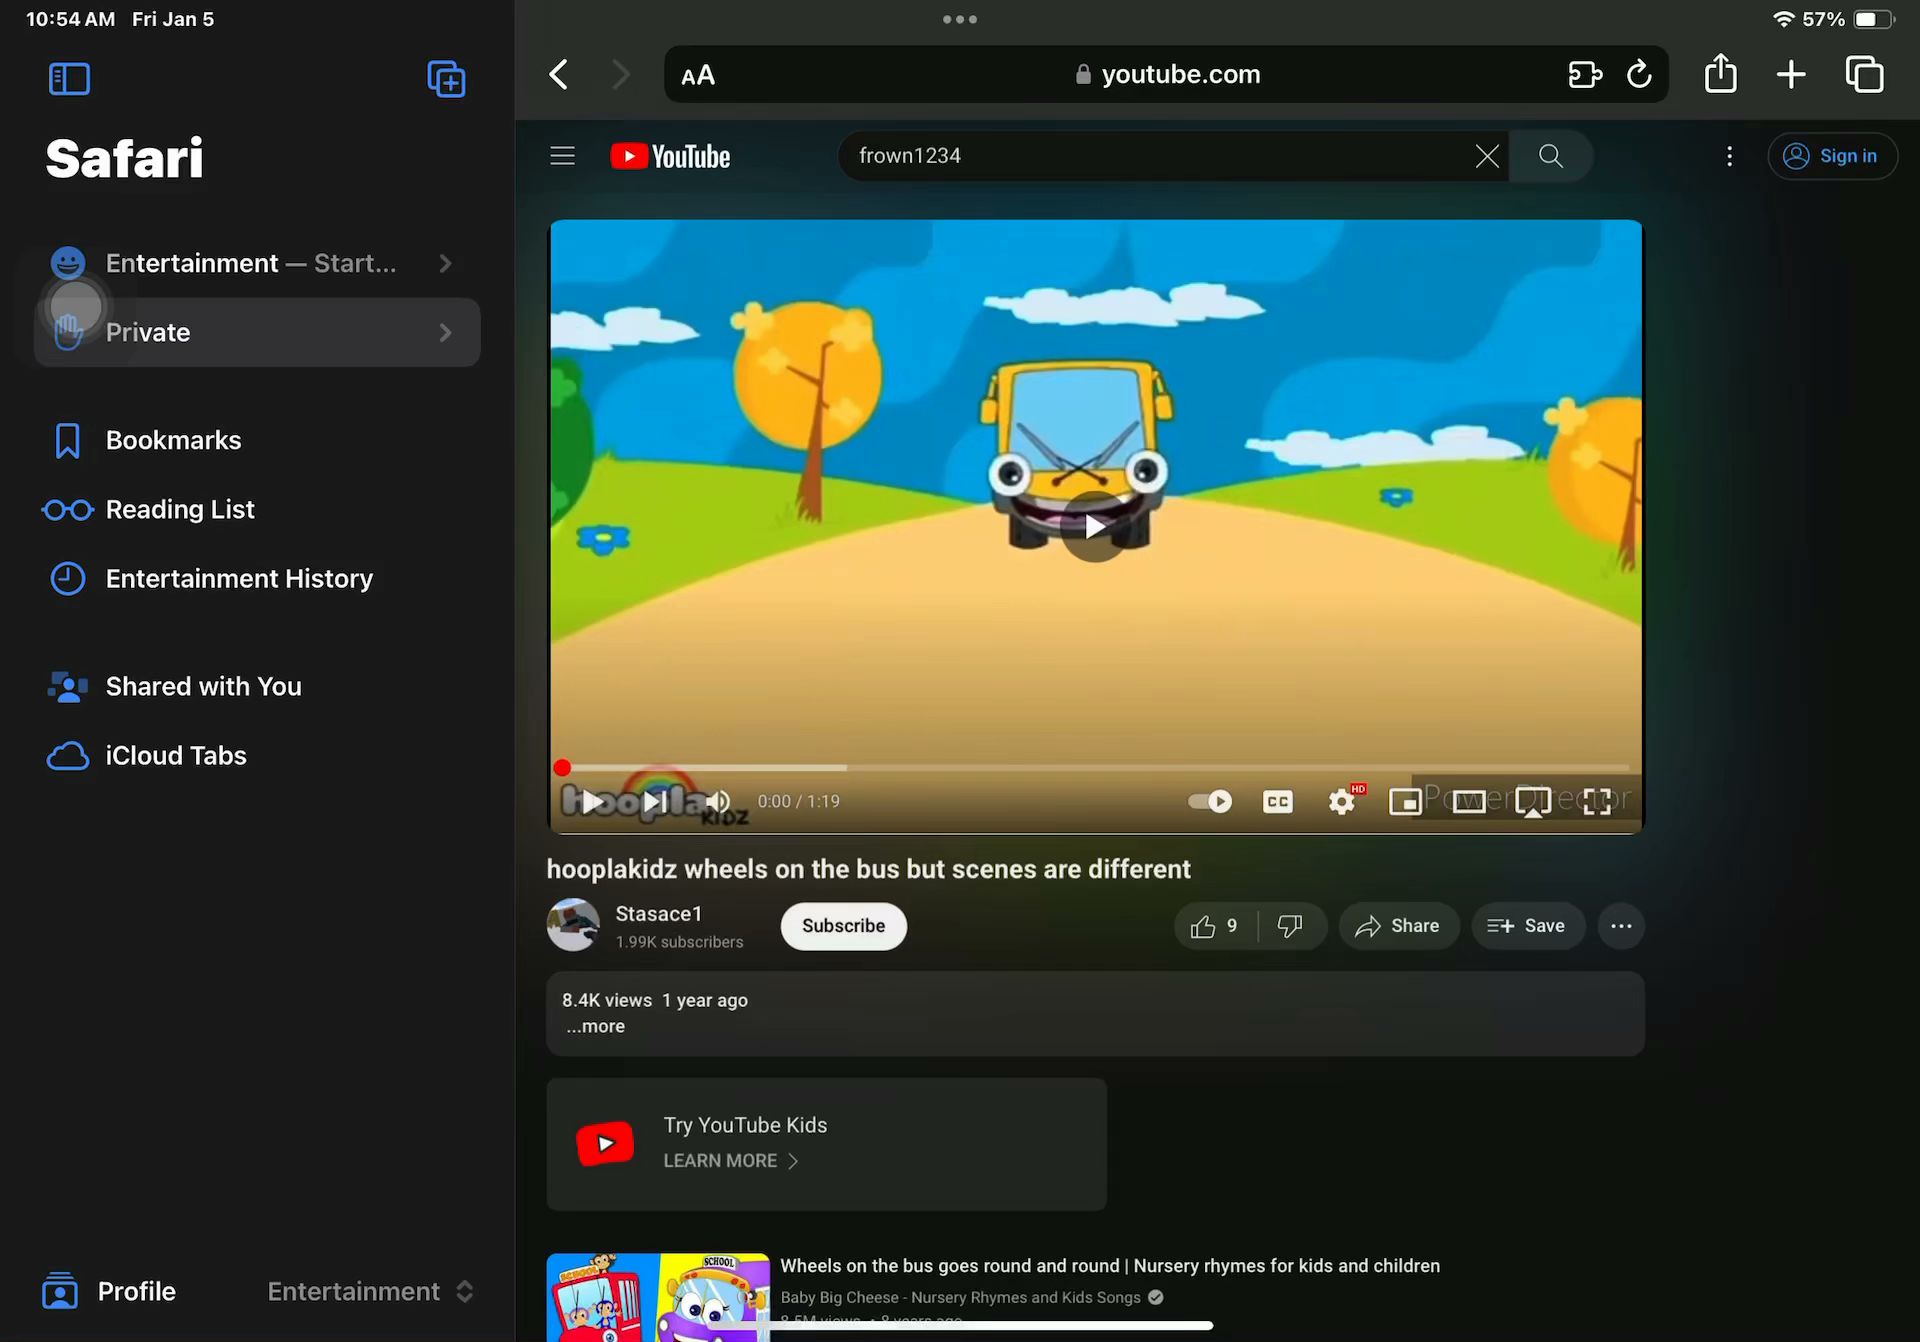
Task: Mute the video volume speaker
Action: tap(718, 802)
